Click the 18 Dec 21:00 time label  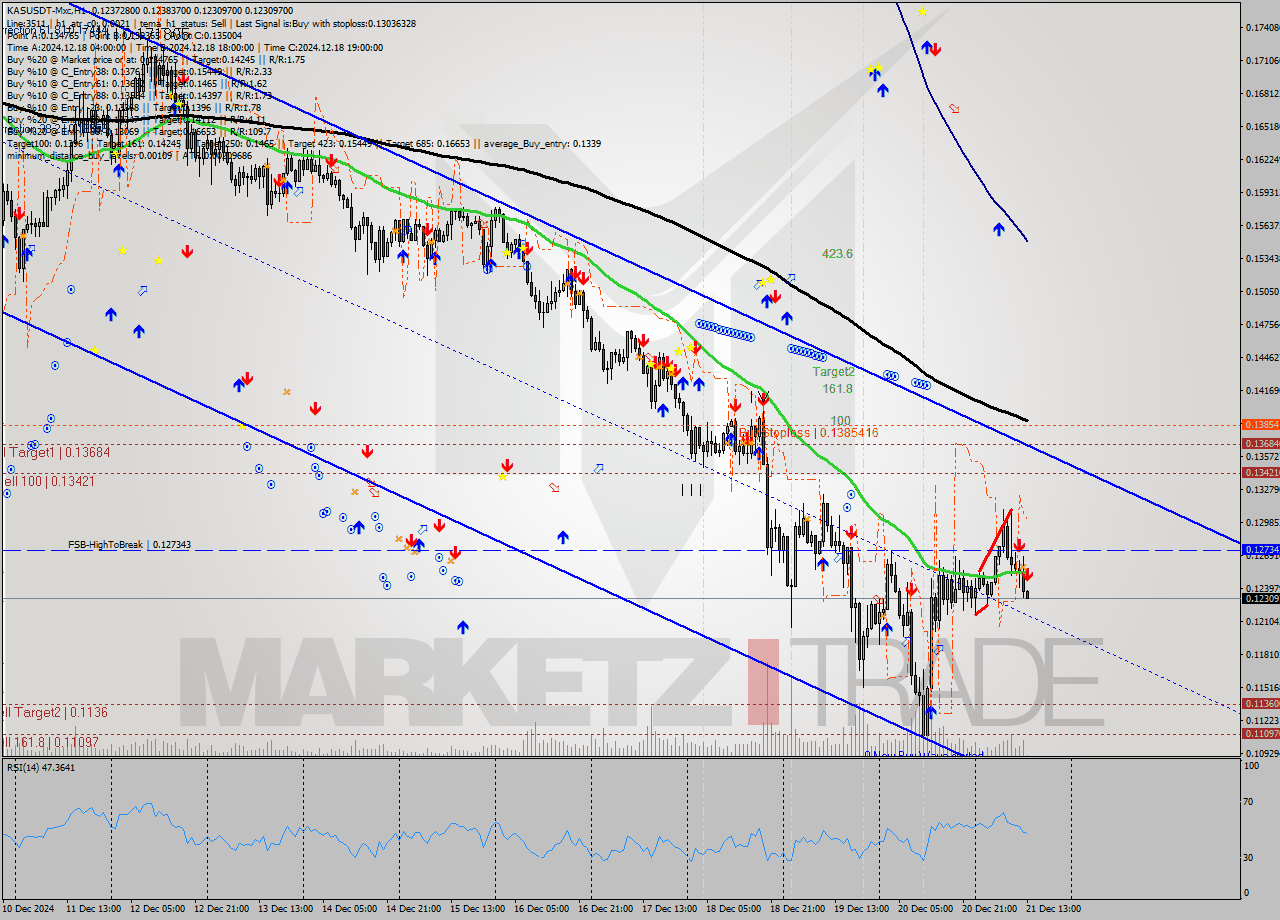tap(796, 909)
